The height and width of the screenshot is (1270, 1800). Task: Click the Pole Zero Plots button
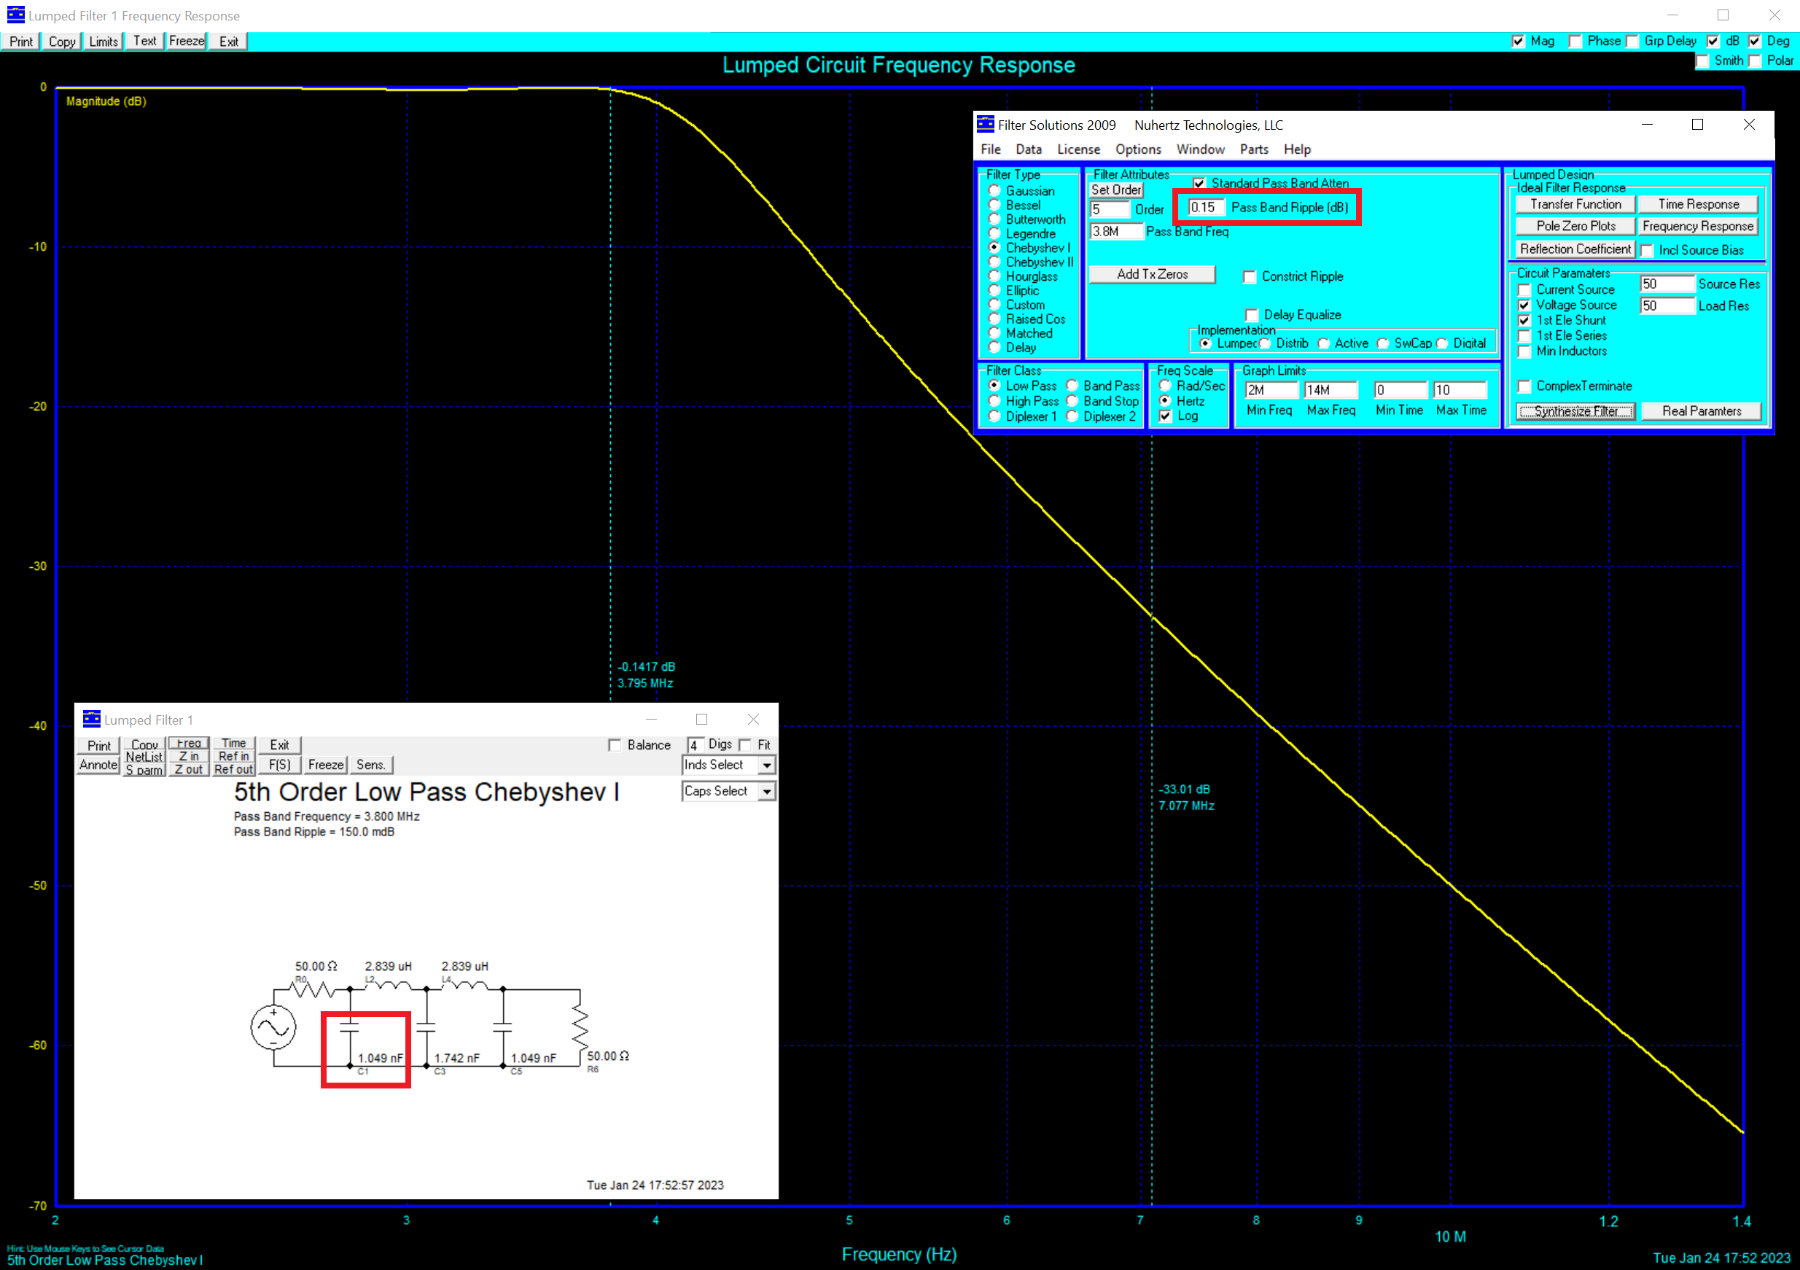point(1575,226)
